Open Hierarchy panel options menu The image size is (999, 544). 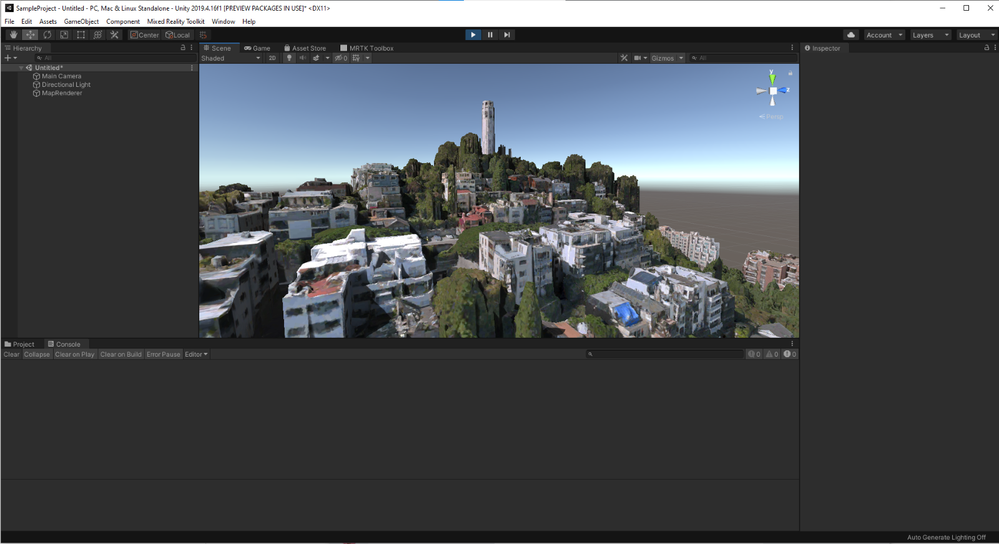point(191,48)
